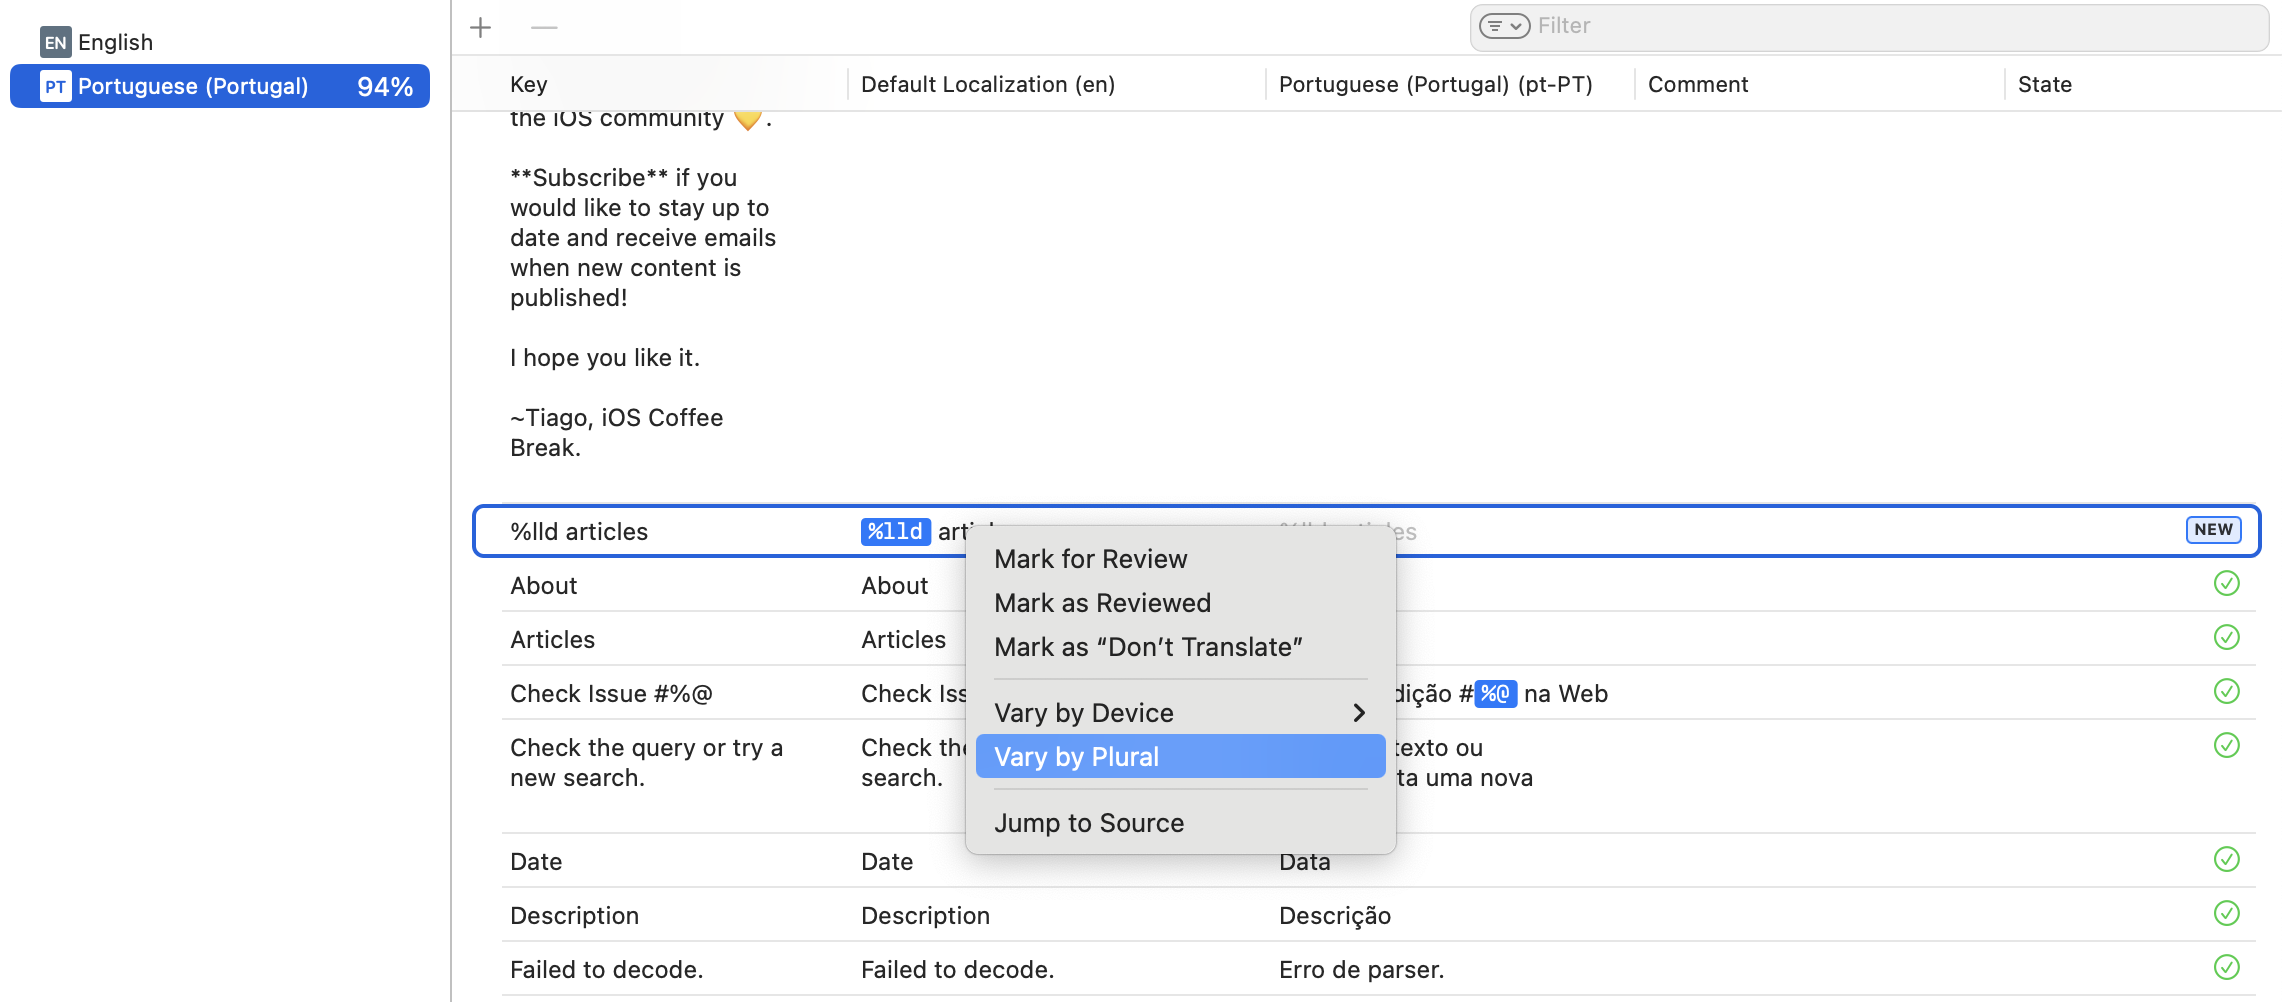Choose Mark as "Don't Translate" menu item

point(1180,647)
